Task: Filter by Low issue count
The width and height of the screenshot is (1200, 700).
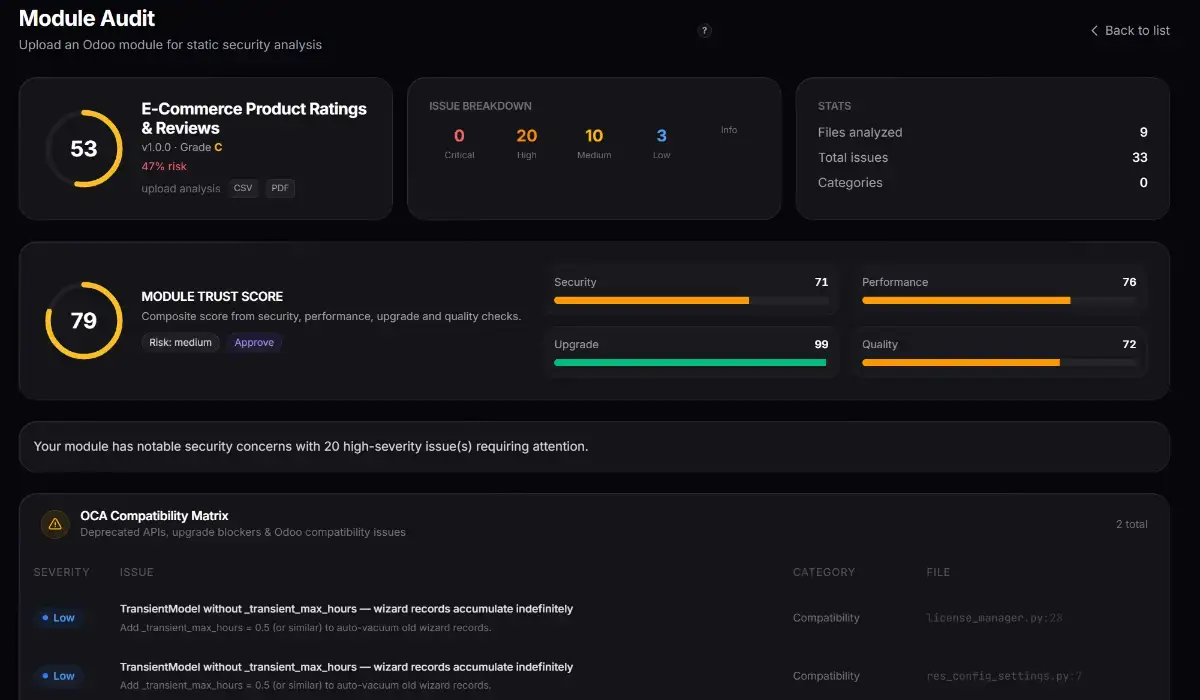Action: point(661,141)
